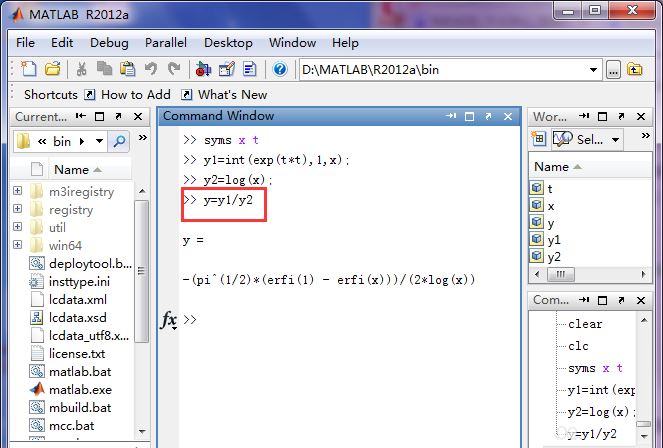Open current folder path dropdown

[x=593, y=70]
